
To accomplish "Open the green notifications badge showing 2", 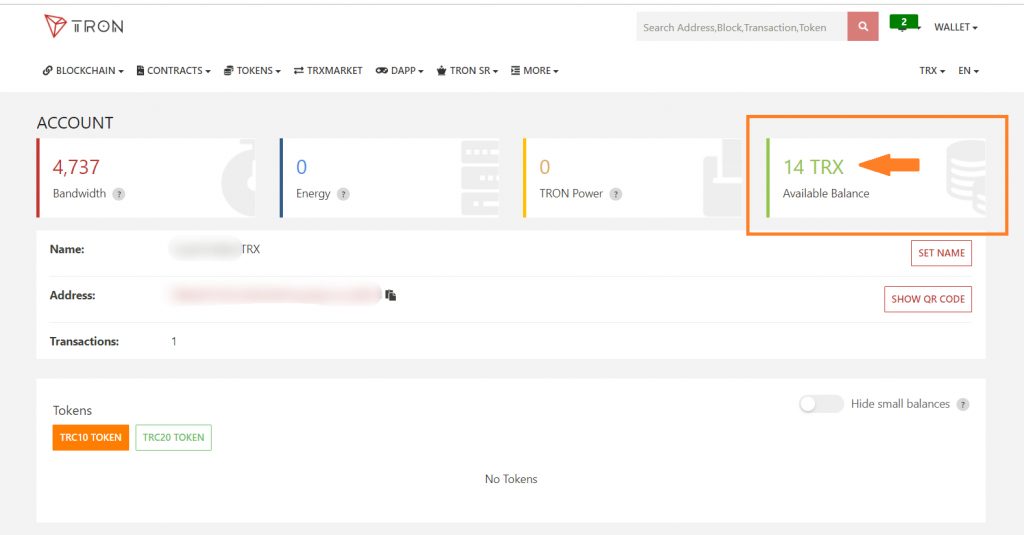I will pyautogui.click(x=904, y=23).
